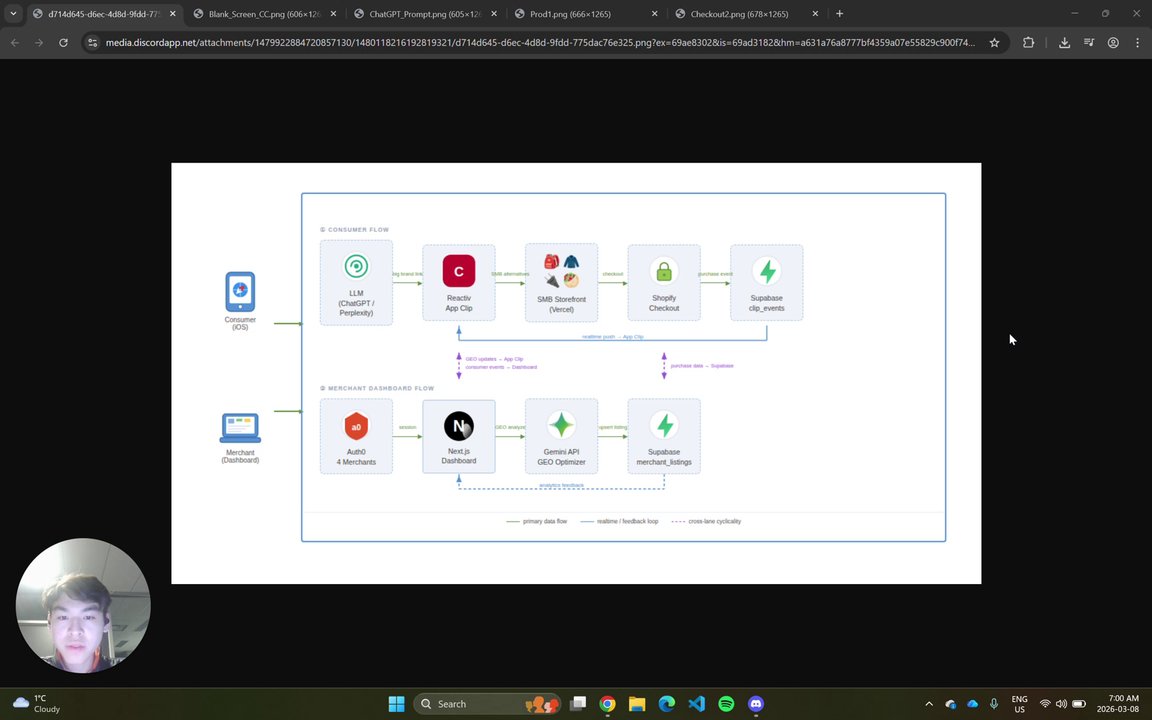Viewport: 1152px width, 720px height.
Task: Open the ENG US language switcher
Action: tap(1019, 704)
